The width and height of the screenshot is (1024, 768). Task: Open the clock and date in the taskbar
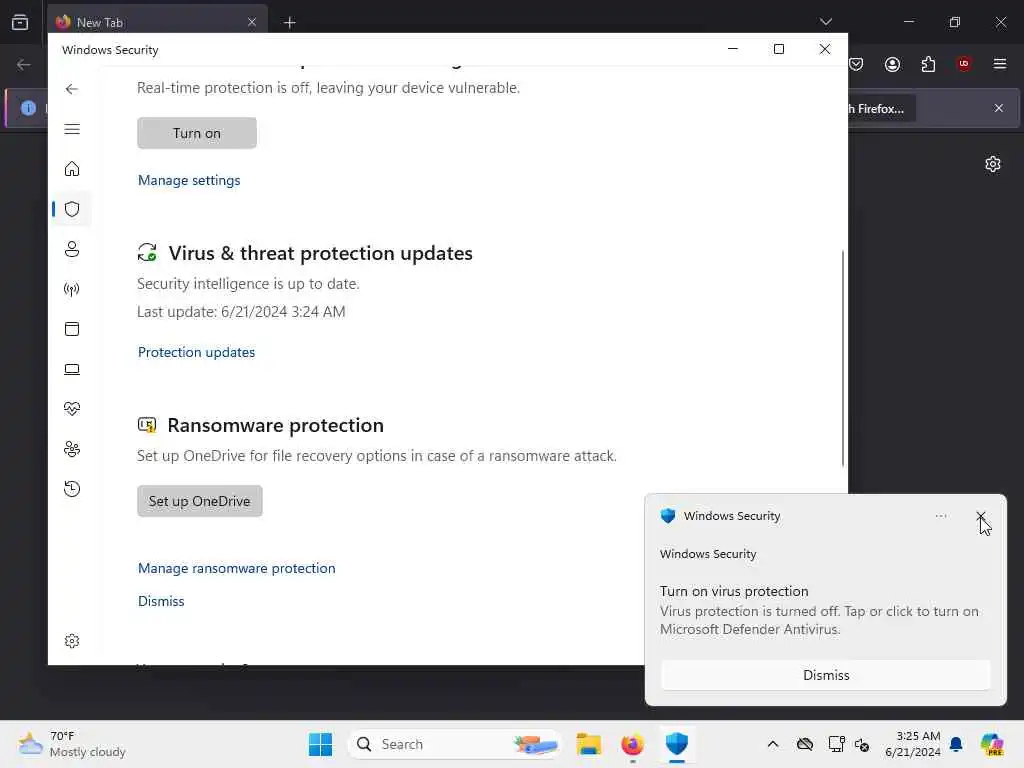(913, 744)
